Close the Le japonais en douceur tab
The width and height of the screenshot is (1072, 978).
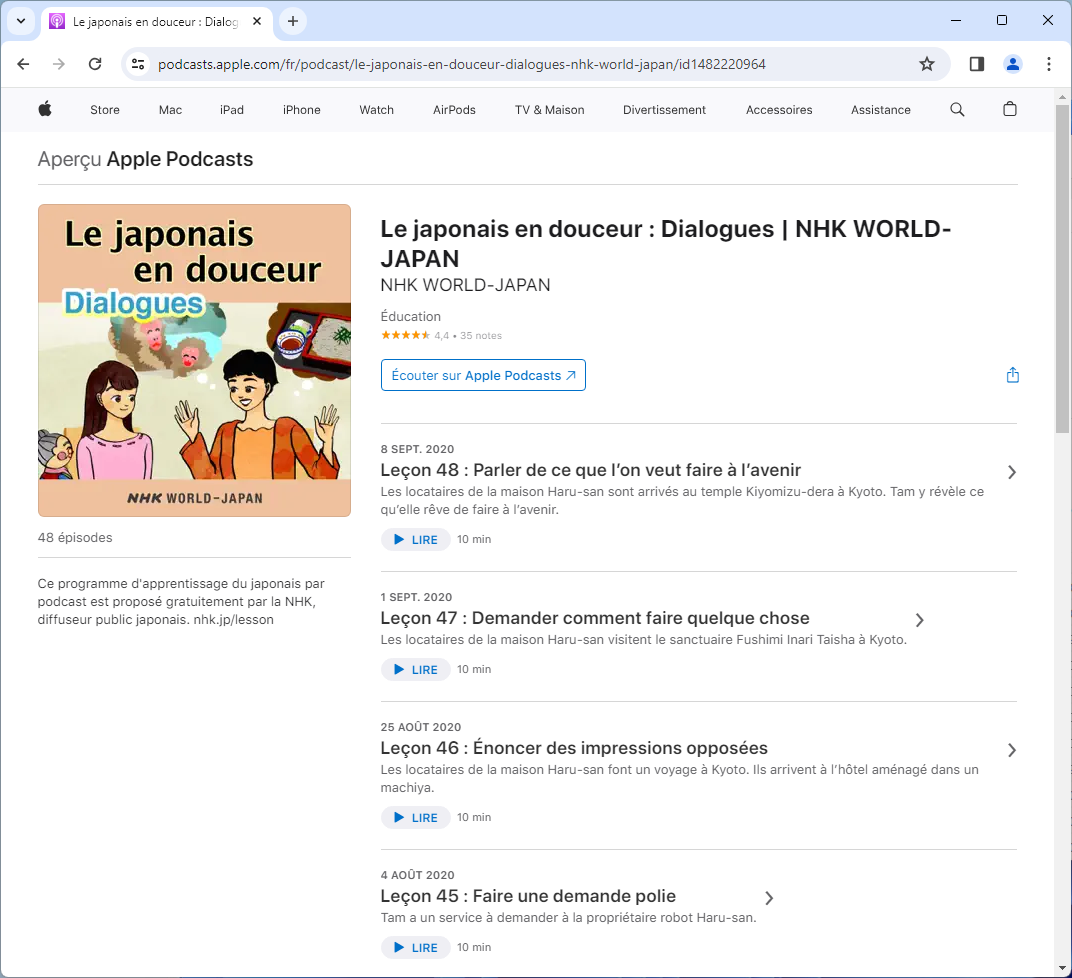click(x=257, y=21)
